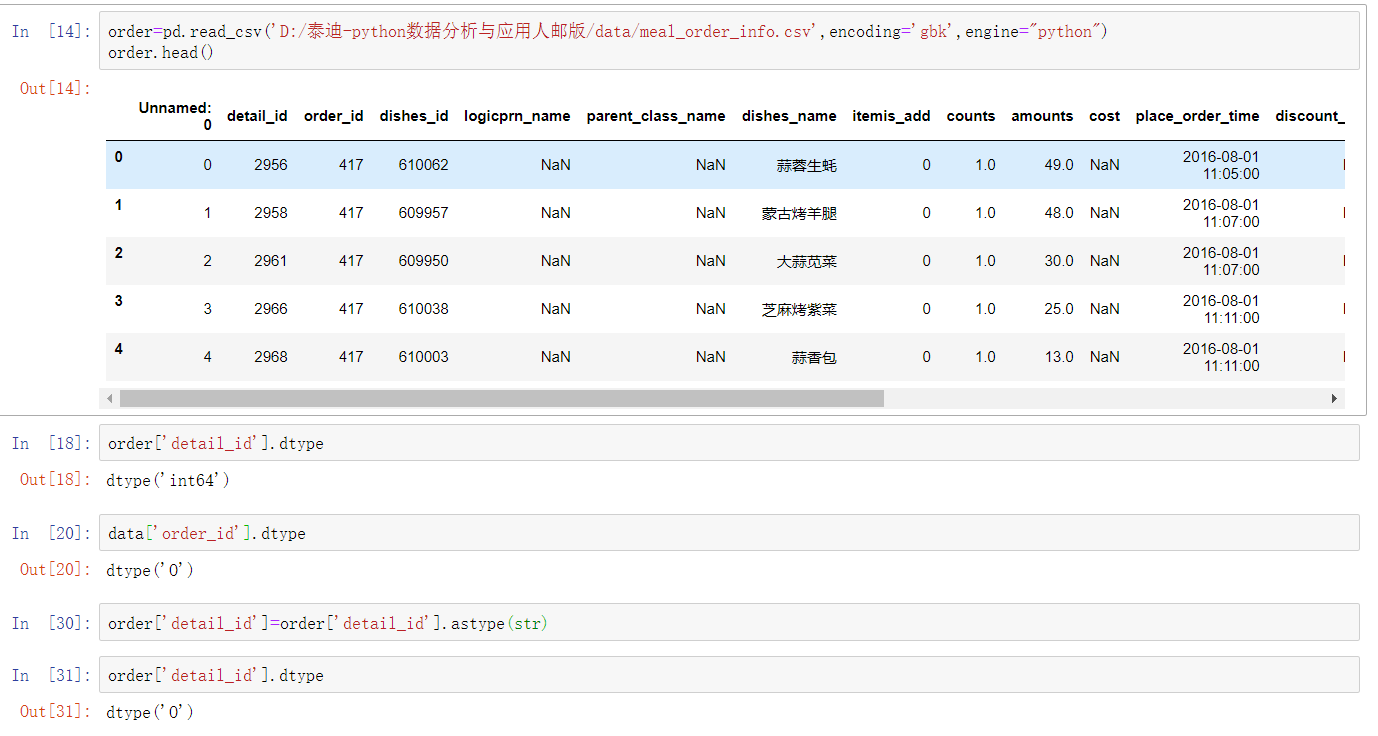Click the 'cost' column header
The height and width of the screenshot is (736, 1378).
click(x=1105, y=116)
